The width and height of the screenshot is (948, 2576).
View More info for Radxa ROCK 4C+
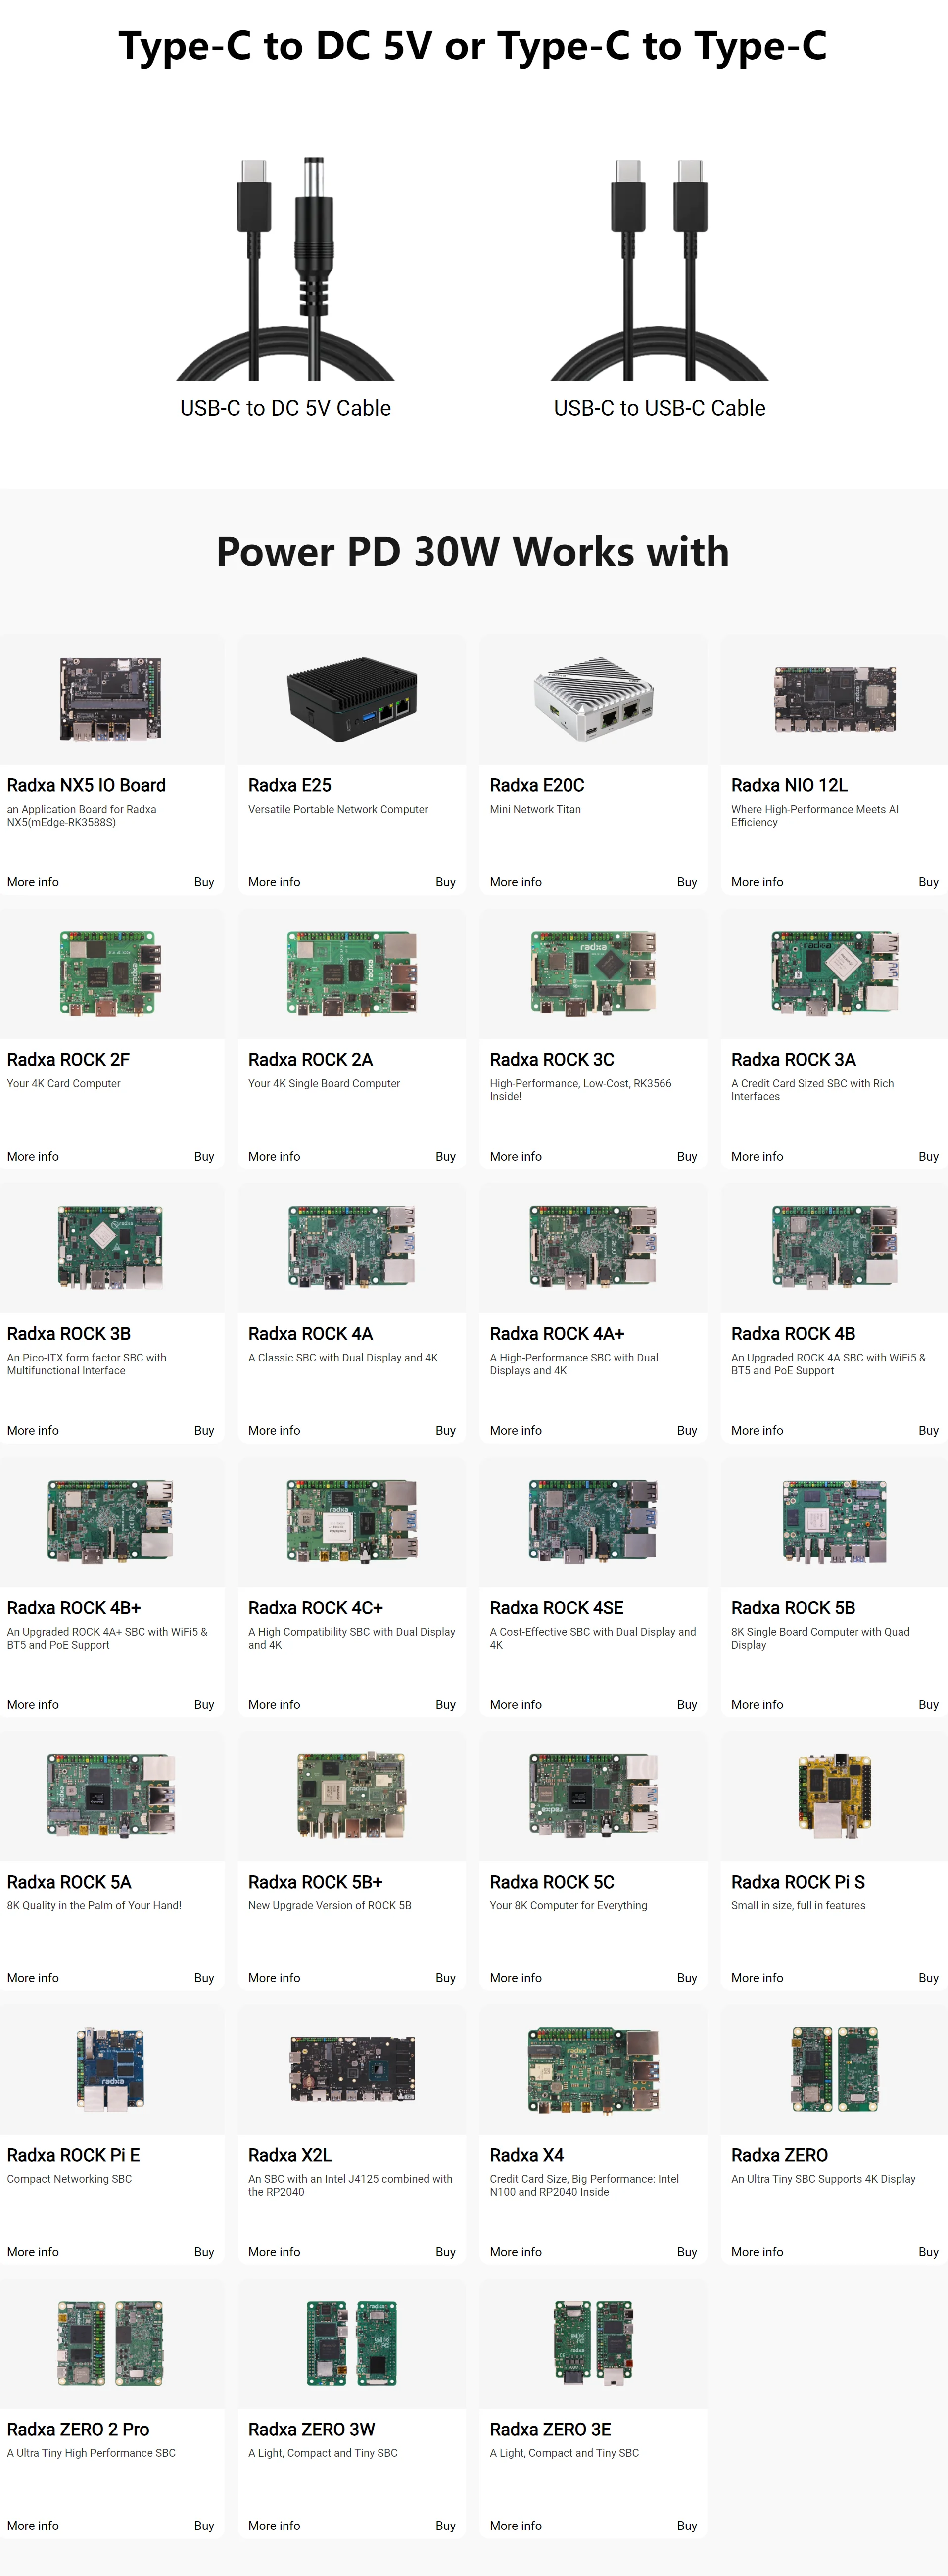(x=274, y=1704)
